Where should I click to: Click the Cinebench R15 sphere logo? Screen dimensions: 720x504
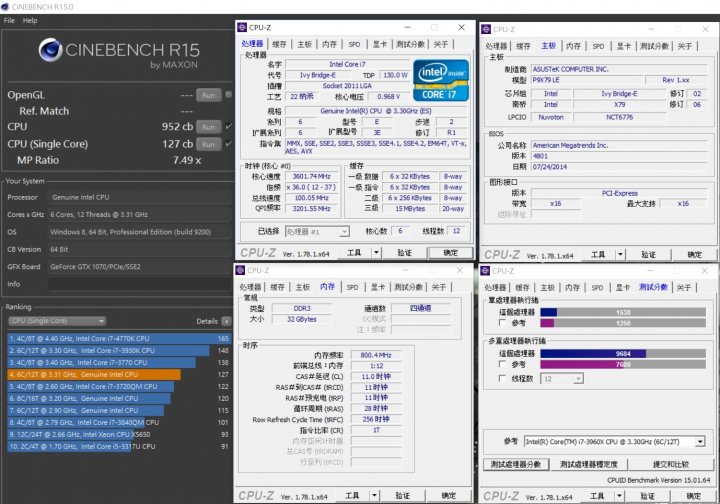(x=50, y=50)
